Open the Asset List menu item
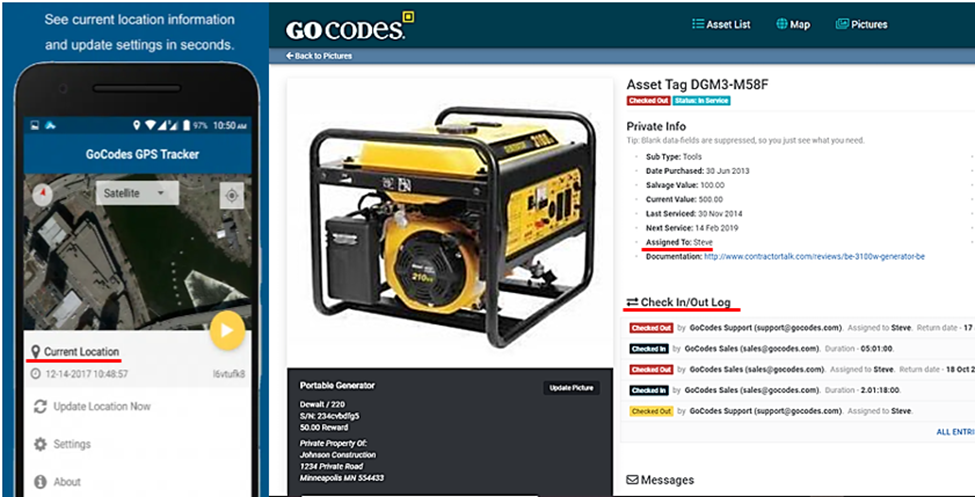 [721, 24]
